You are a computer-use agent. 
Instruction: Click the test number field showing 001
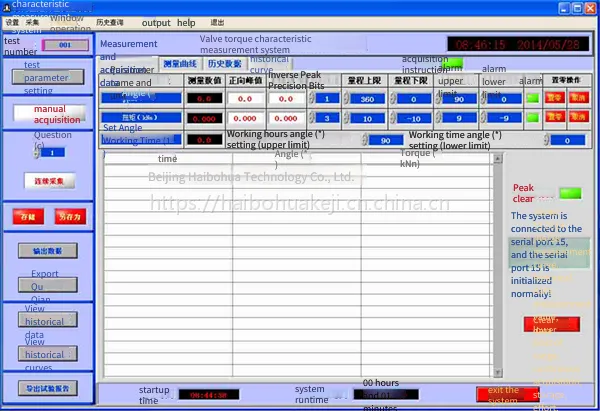click(65, 45)
